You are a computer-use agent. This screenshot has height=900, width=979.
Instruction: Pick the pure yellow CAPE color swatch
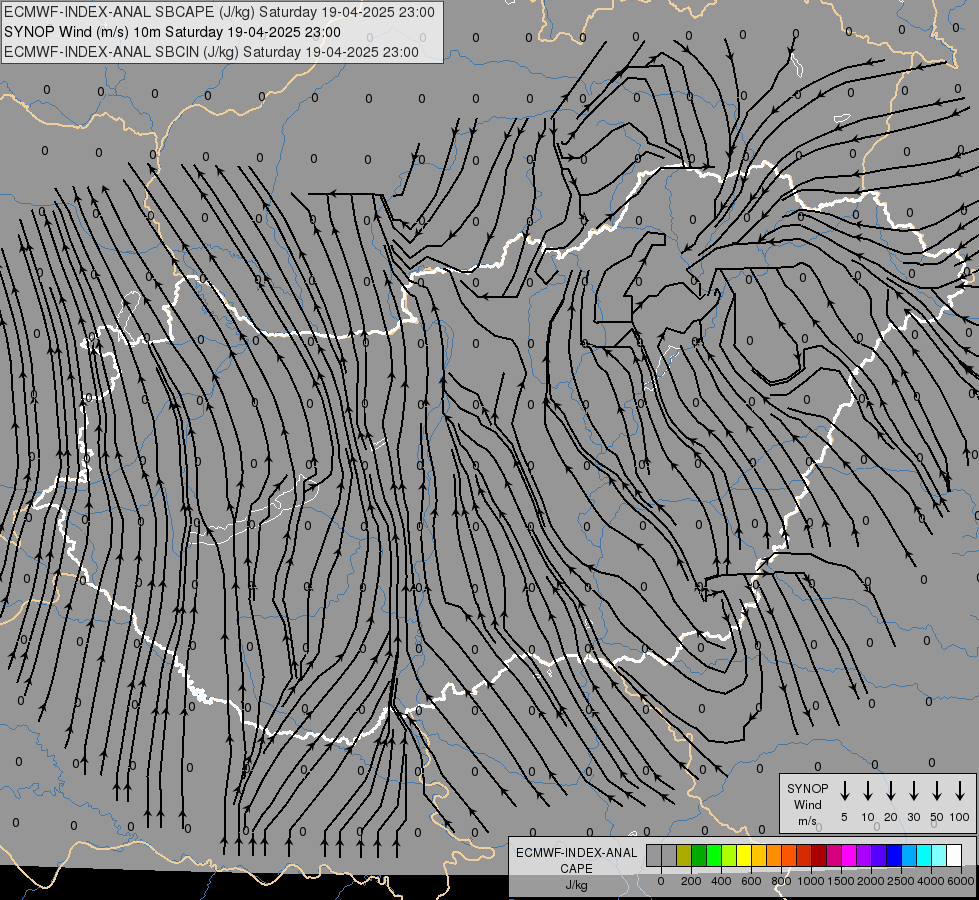click(x=744, y=855)
